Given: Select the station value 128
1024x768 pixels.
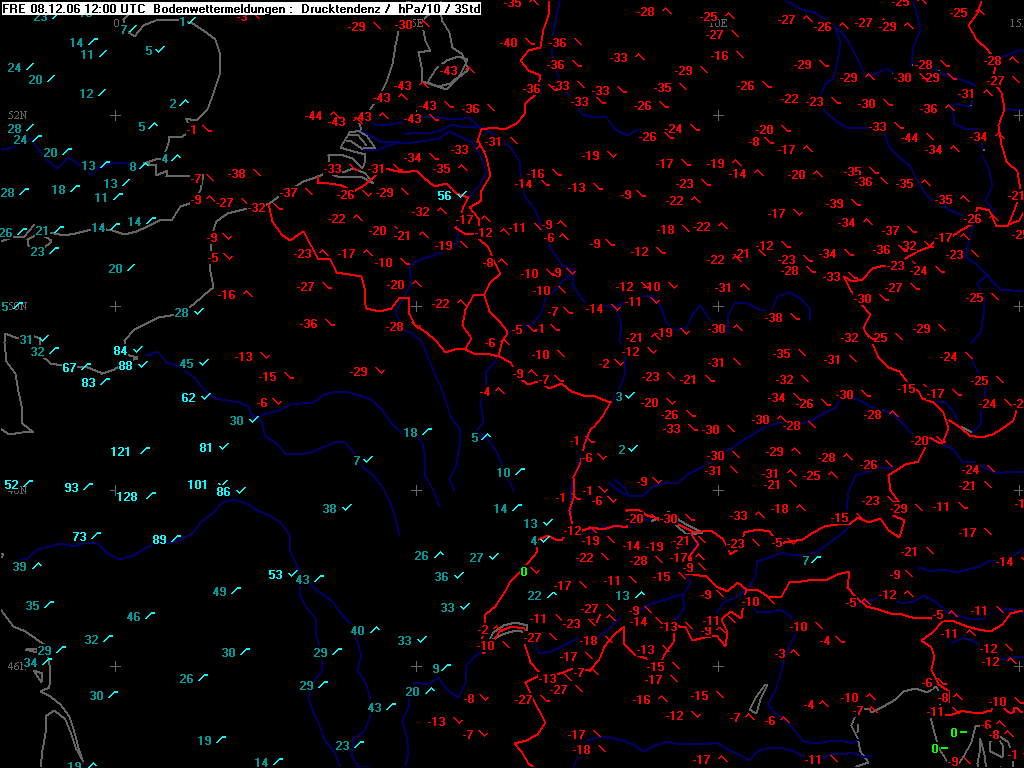Looking at the screenshot, I should point(127,497).
